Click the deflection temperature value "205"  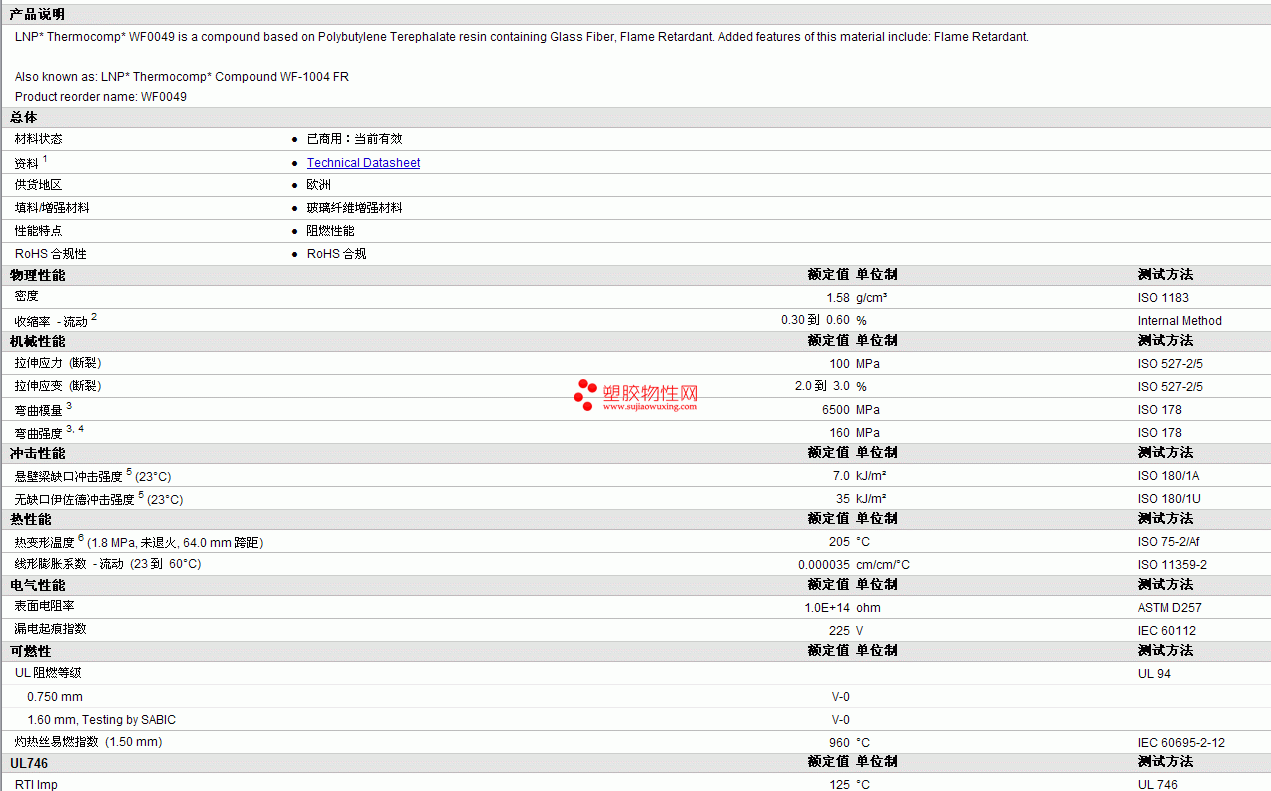tap(840, 542)
